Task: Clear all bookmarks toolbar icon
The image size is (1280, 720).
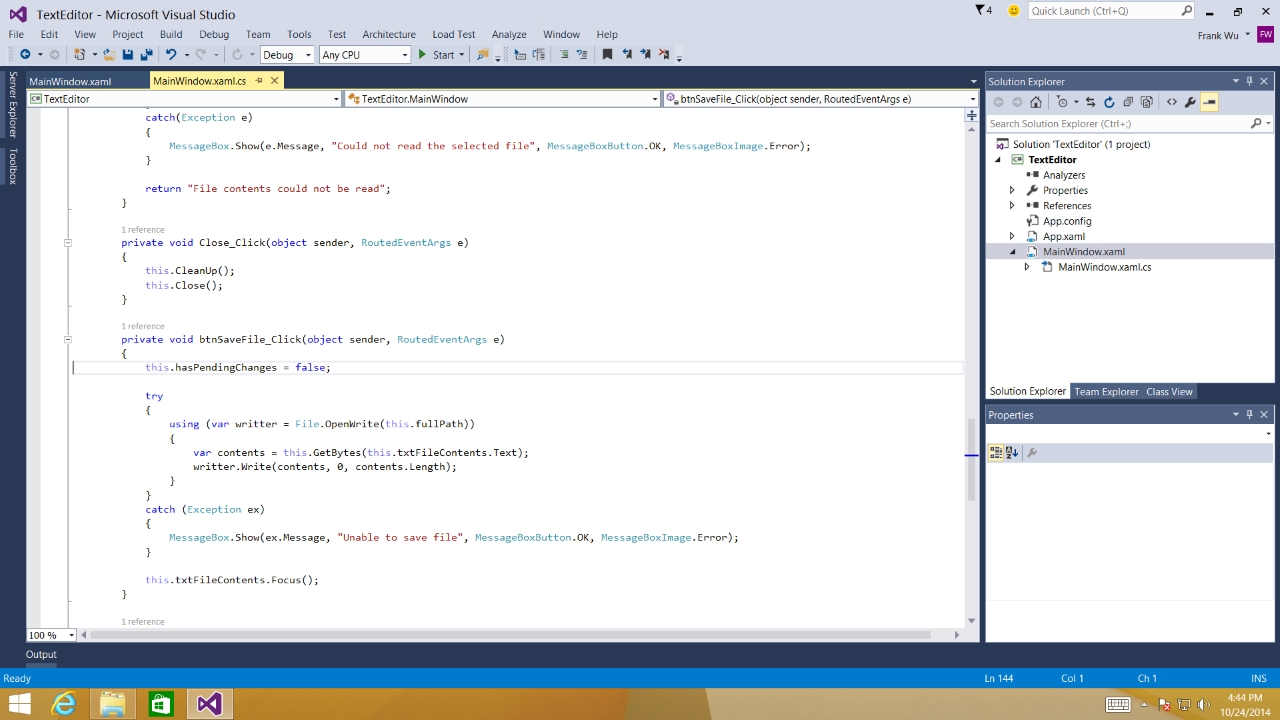Action: 664,55
